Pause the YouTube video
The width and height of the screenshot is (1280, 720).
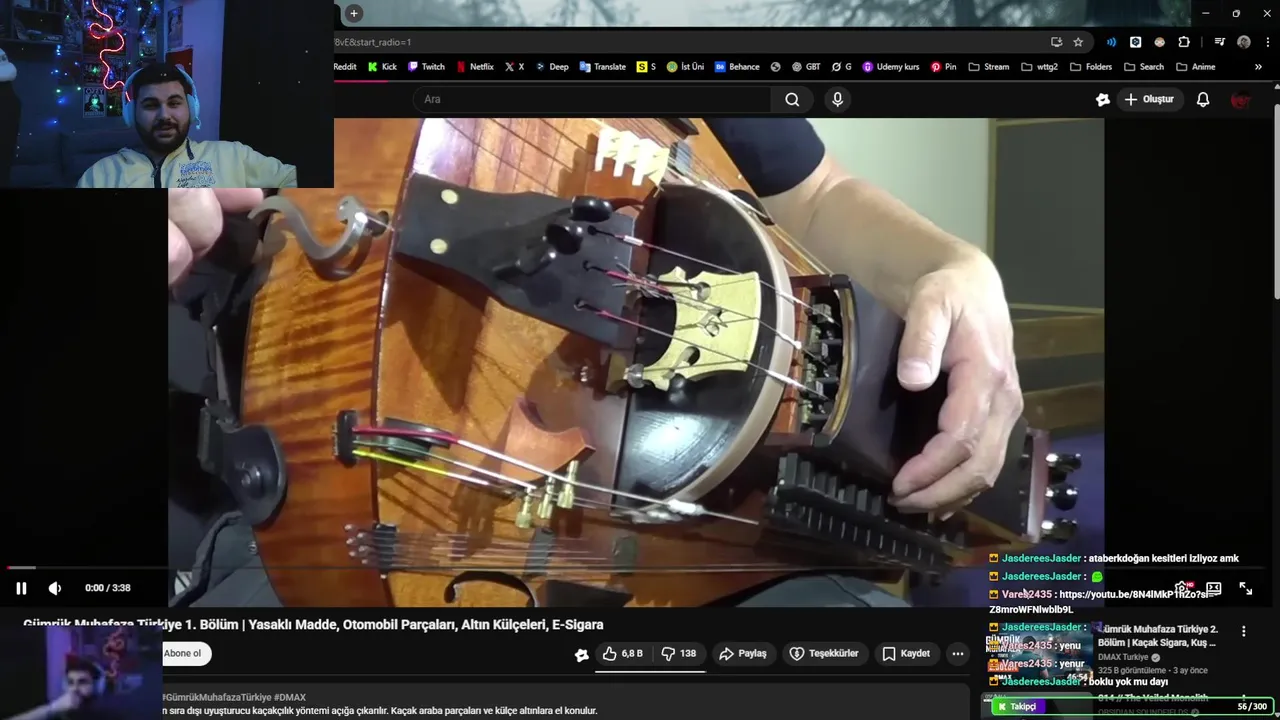coord(21,588)
